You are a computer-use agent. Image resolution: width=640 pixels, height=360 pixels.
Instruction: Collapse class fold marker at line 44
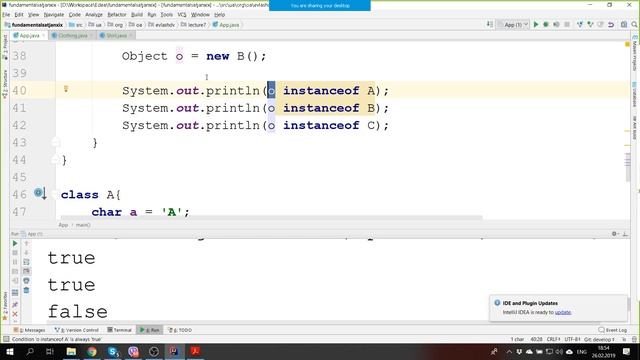point(56,160)
